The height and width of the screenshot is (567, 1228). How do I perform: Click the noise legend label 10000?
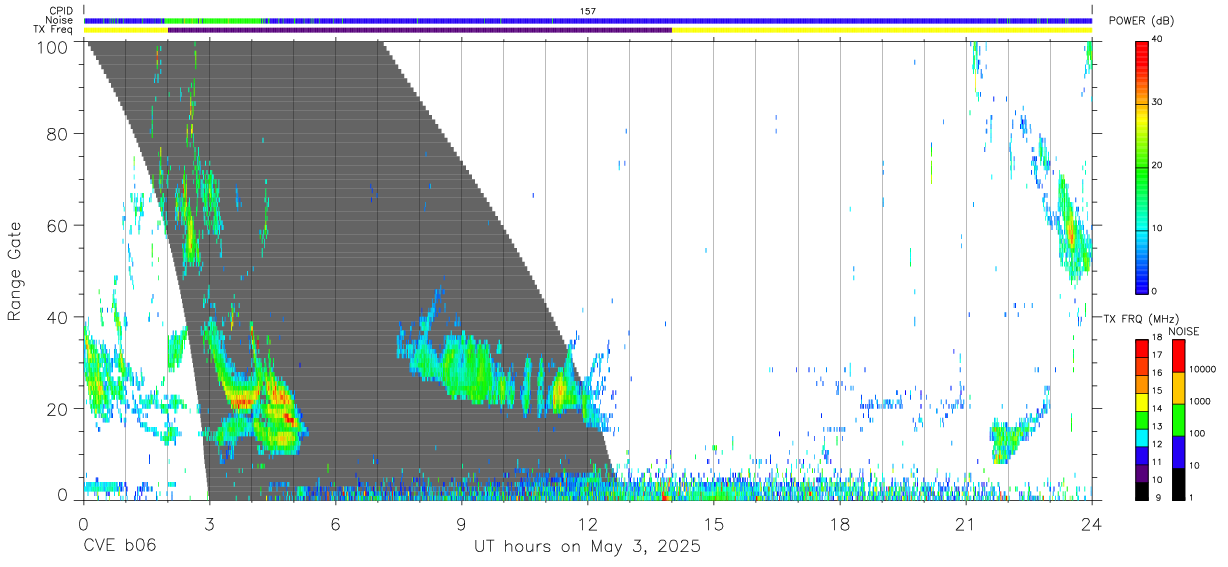(x=1202, y=369)
